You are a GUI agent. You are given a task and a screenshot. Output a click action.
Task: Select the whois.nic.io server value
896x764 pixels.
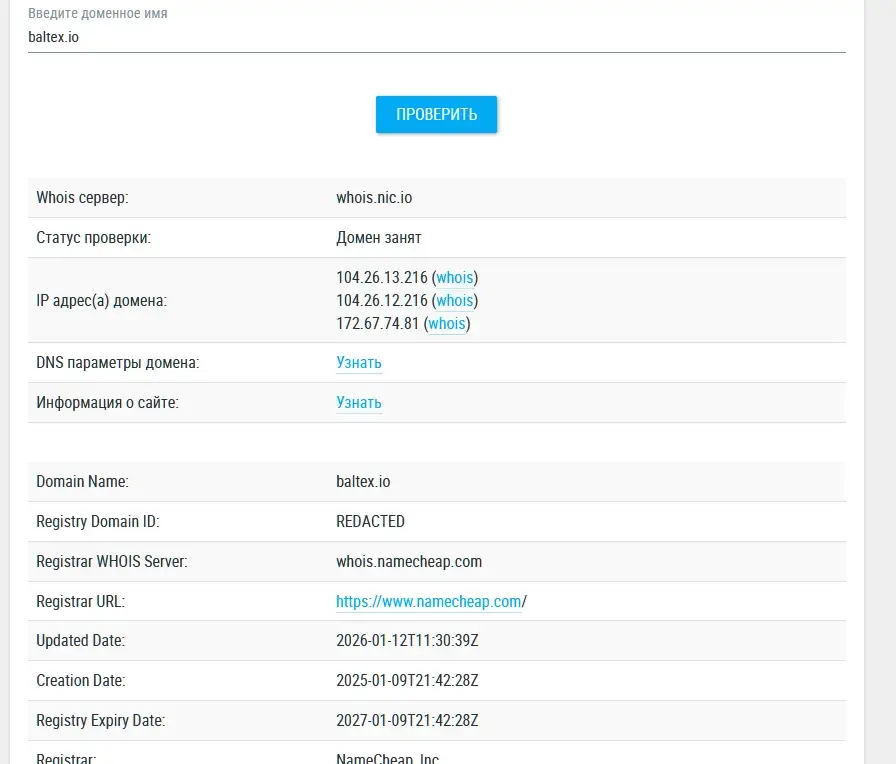pos(374,198)
